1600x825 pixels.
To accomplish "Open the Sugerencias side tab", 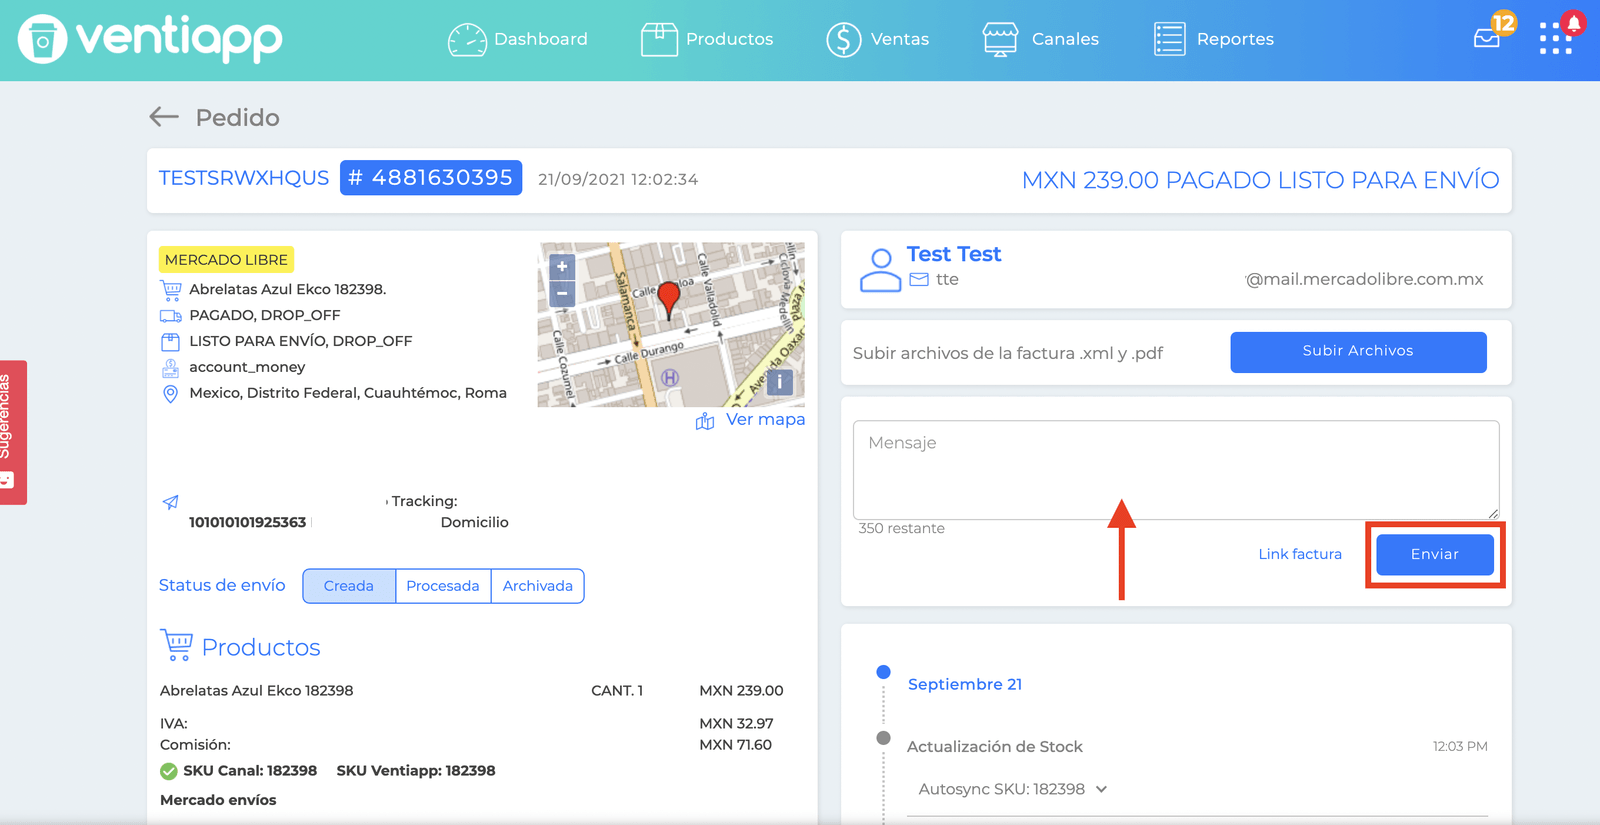I will [12, 432].
